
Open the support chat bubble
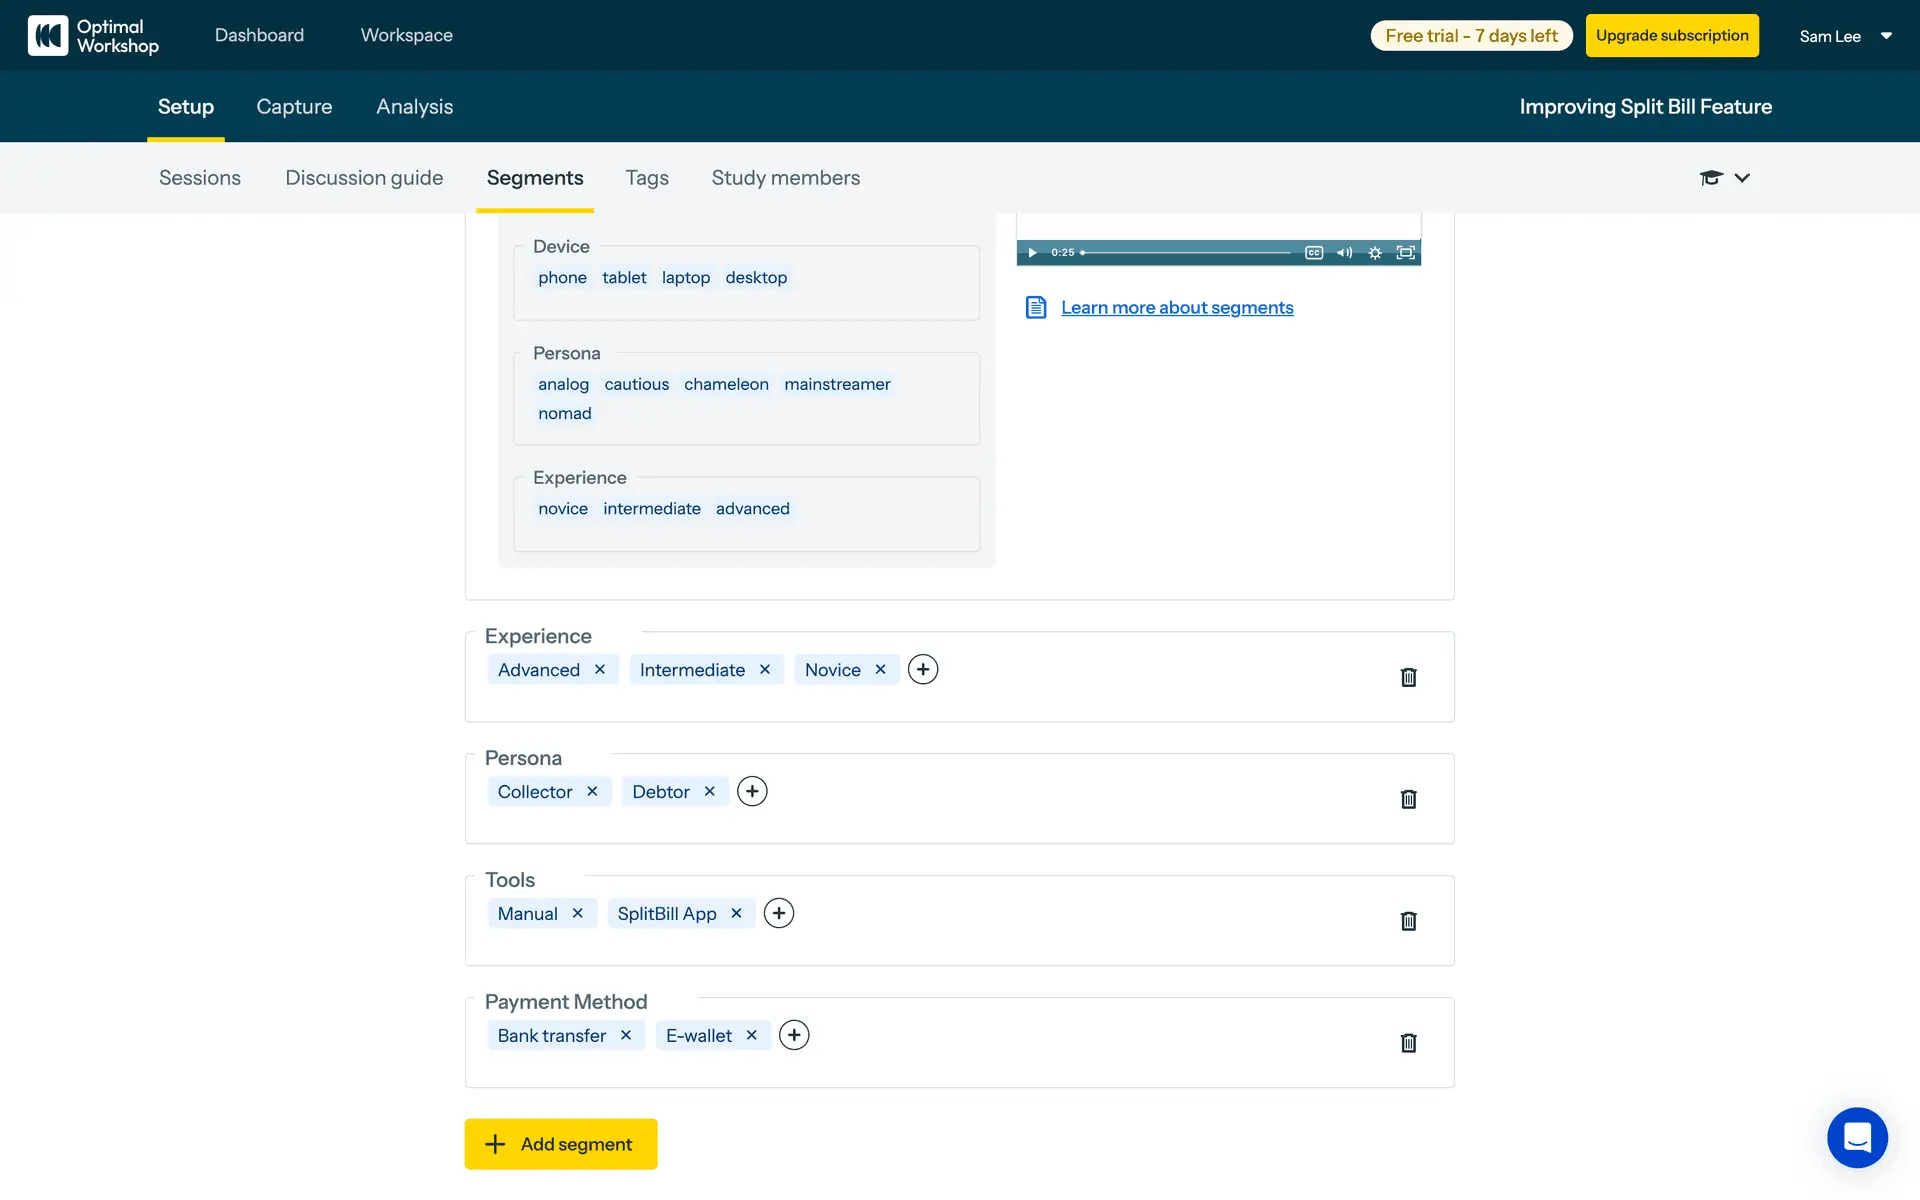1857,1137
